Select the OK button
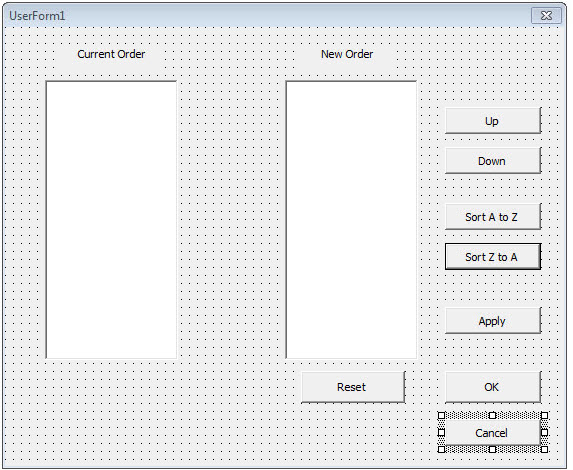 point(493,387)
